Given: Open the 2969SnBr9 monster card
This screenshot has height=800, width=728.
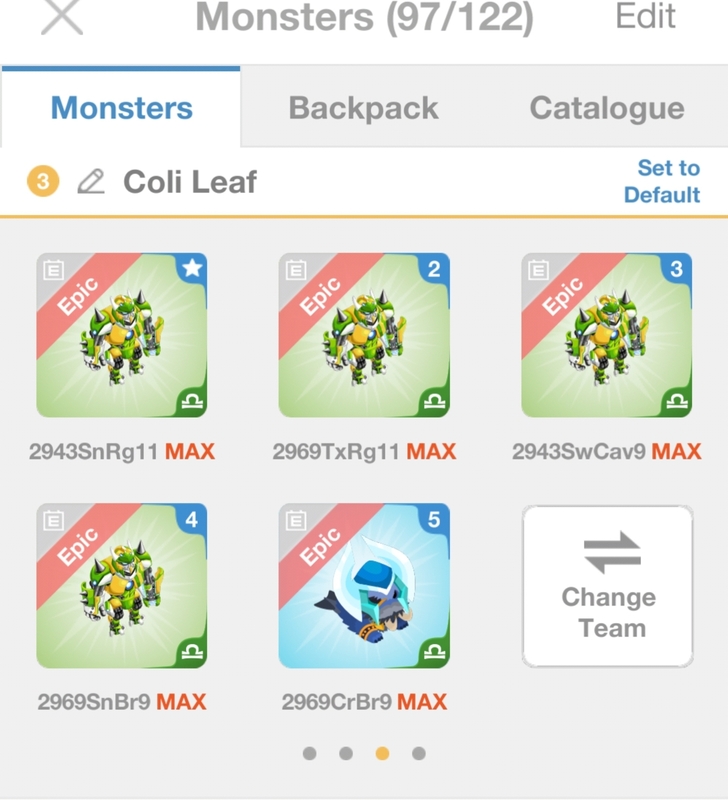Looking at the screenshot, I should click(121, 585).
